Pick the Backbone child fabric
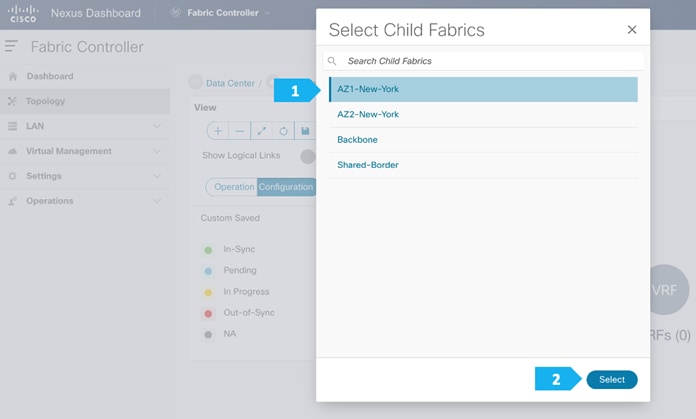Image resolution: width=696 pixels, height=419 pixels. point(483,140)
